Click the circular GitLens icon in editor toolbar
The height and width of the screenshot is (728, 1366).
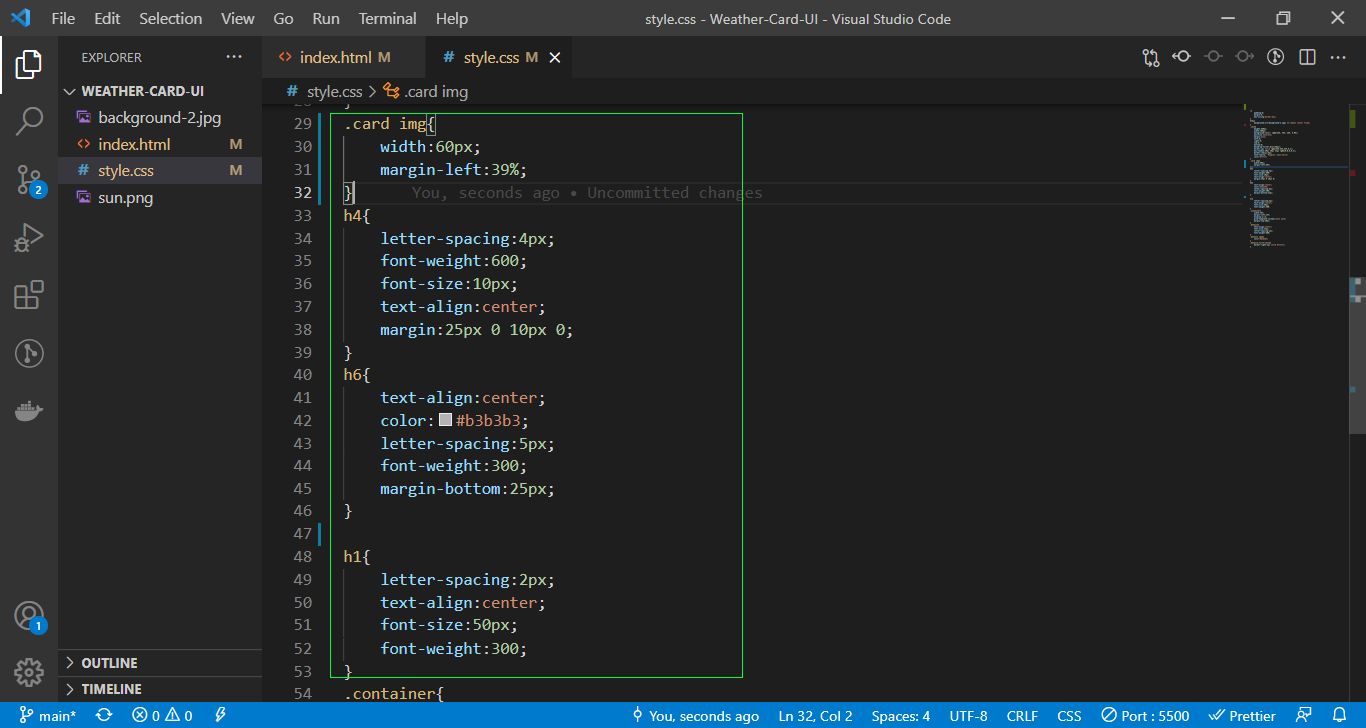[1275, 57]
